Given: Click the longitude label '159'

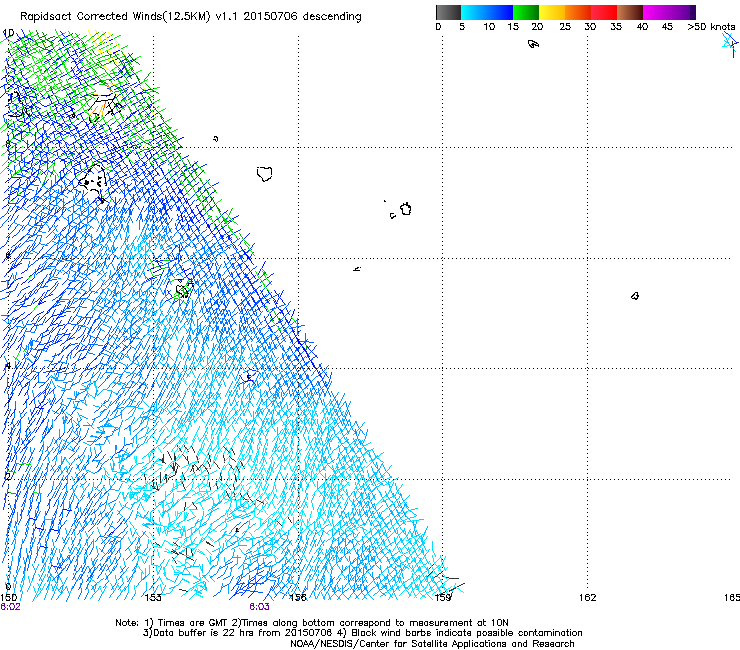Looking at the screenshot, I should [x=443, y=598].
